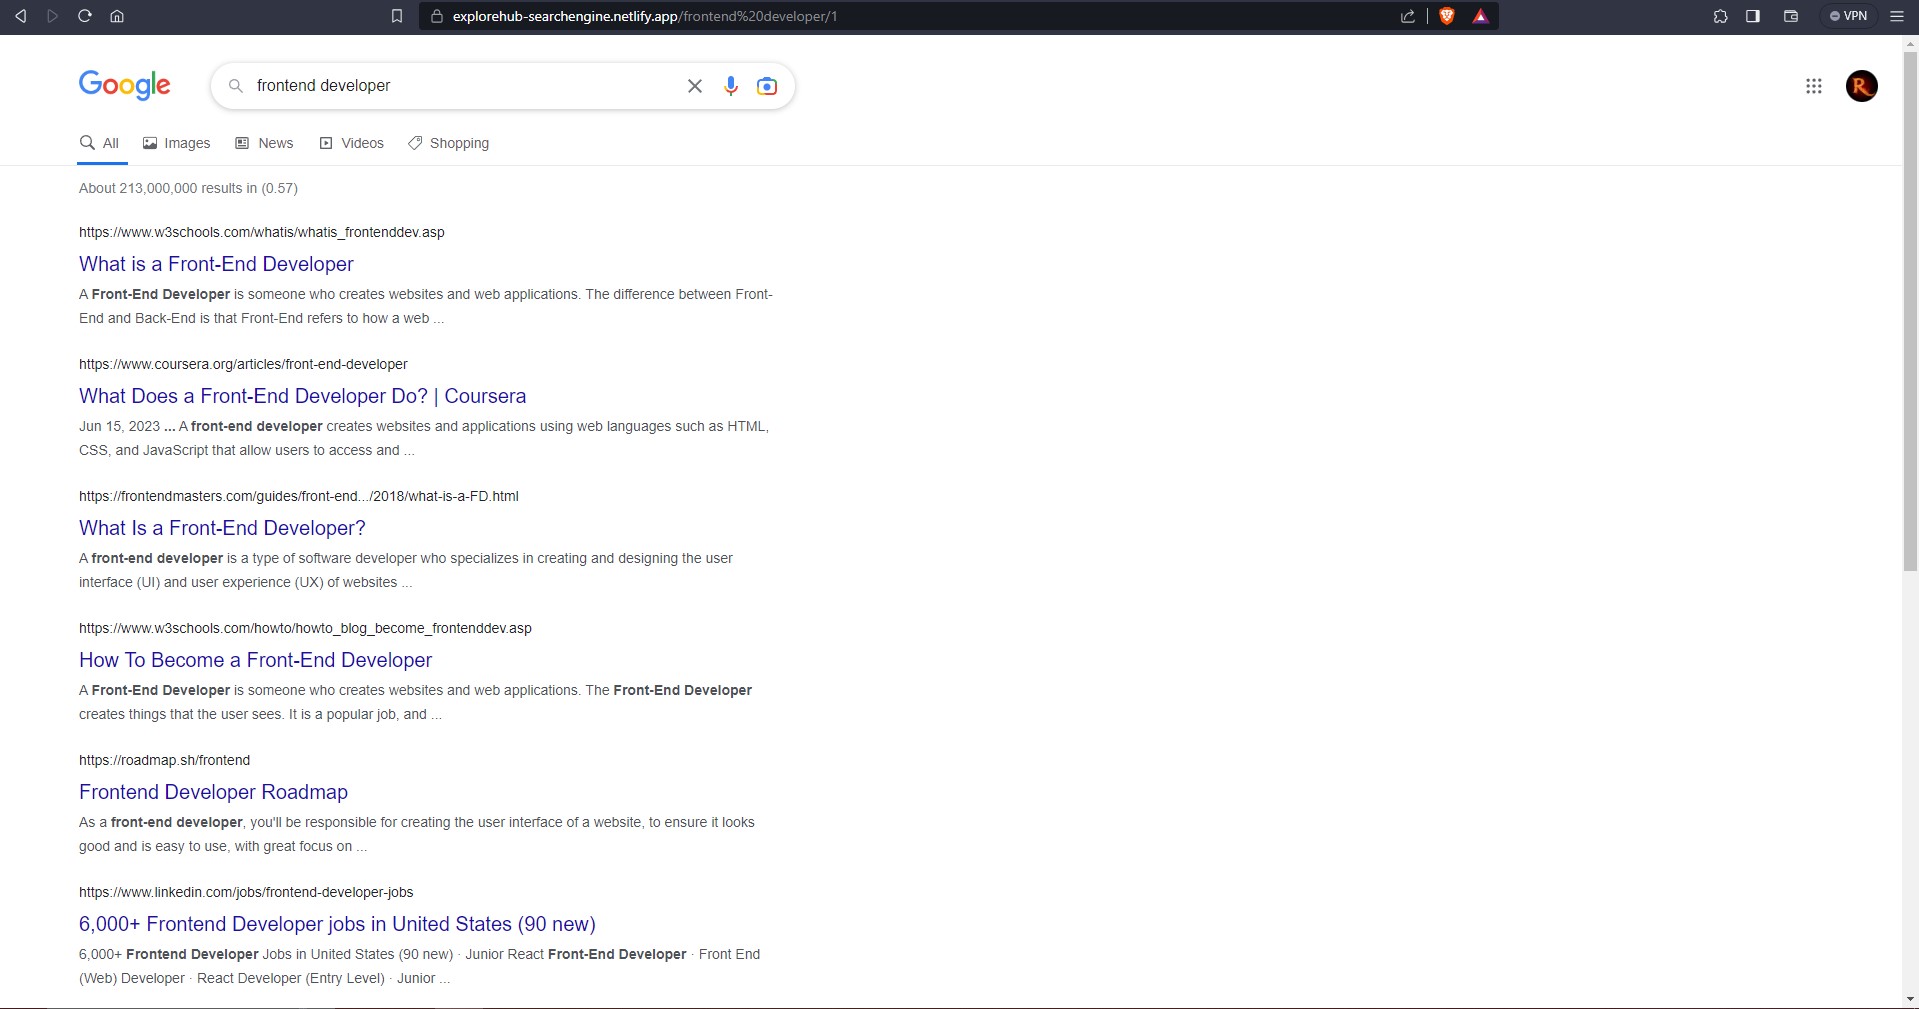Click the browser address bar URL
Viewport: 1919px width, 1009px height.
pyautogui.click(x=645, y=16)
